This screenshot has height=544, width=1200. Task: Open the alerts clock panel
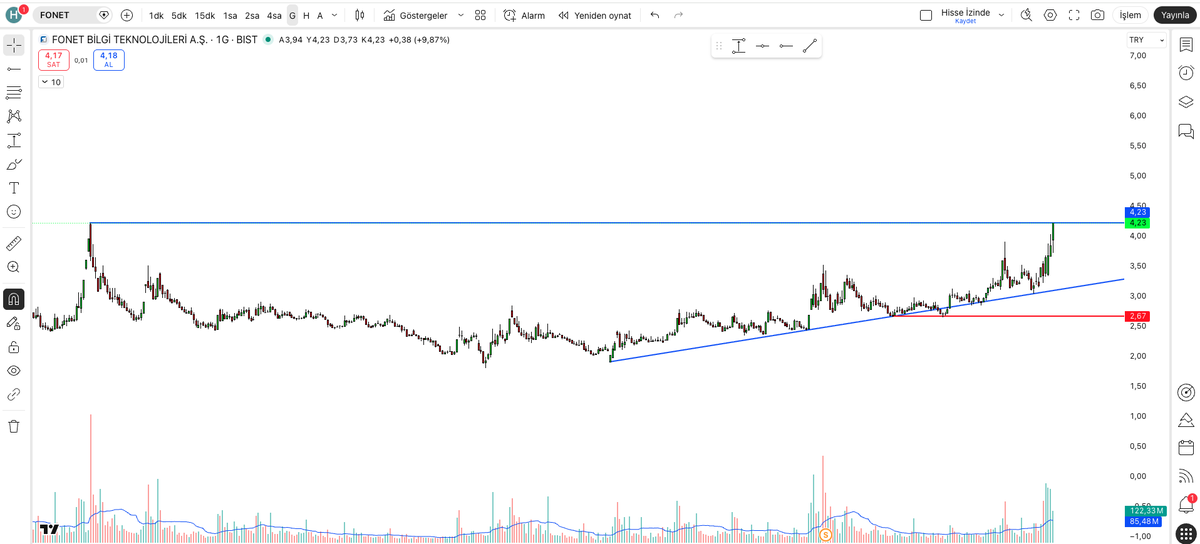pyautogui.click(x=1186, y=73)
